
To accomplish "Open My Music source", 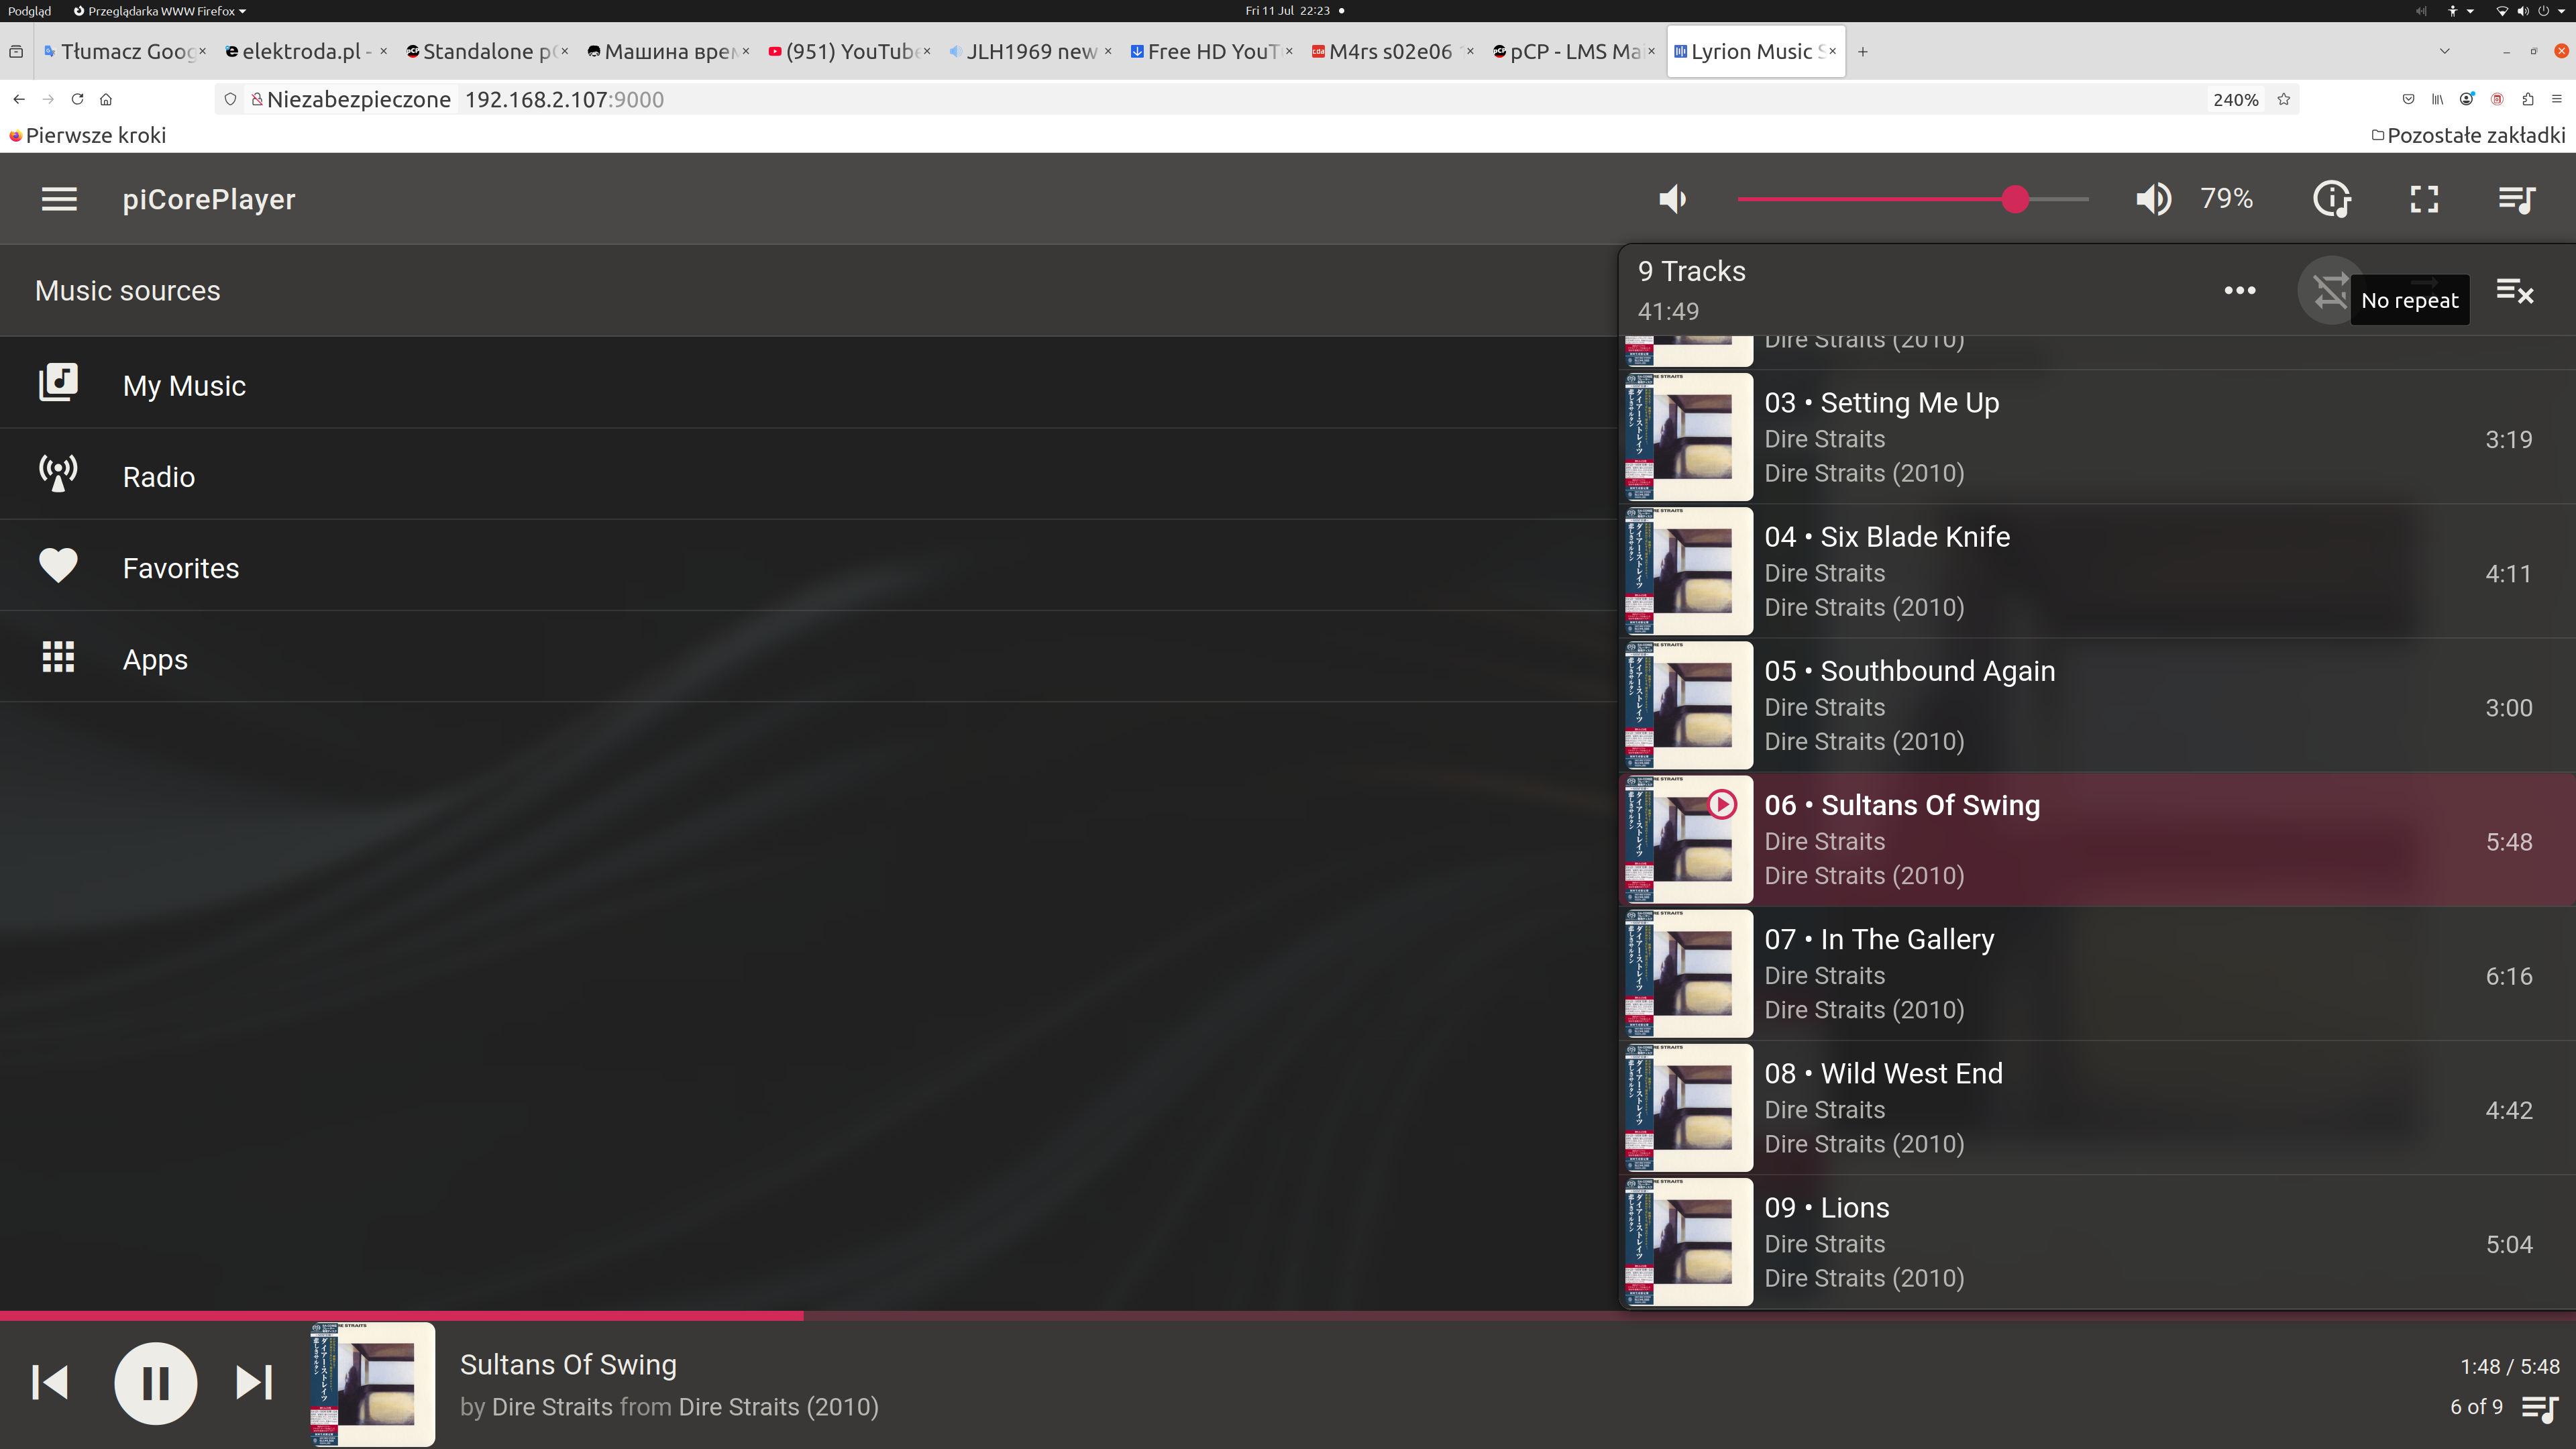I will tap(808, 384).
